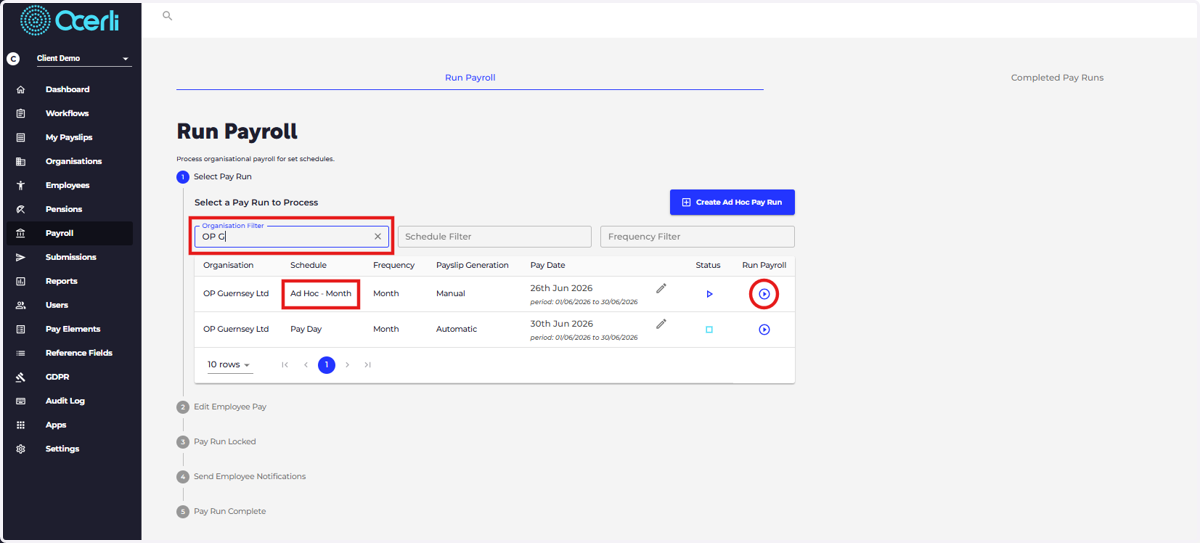Click the Users people icon

coord(21,305)
